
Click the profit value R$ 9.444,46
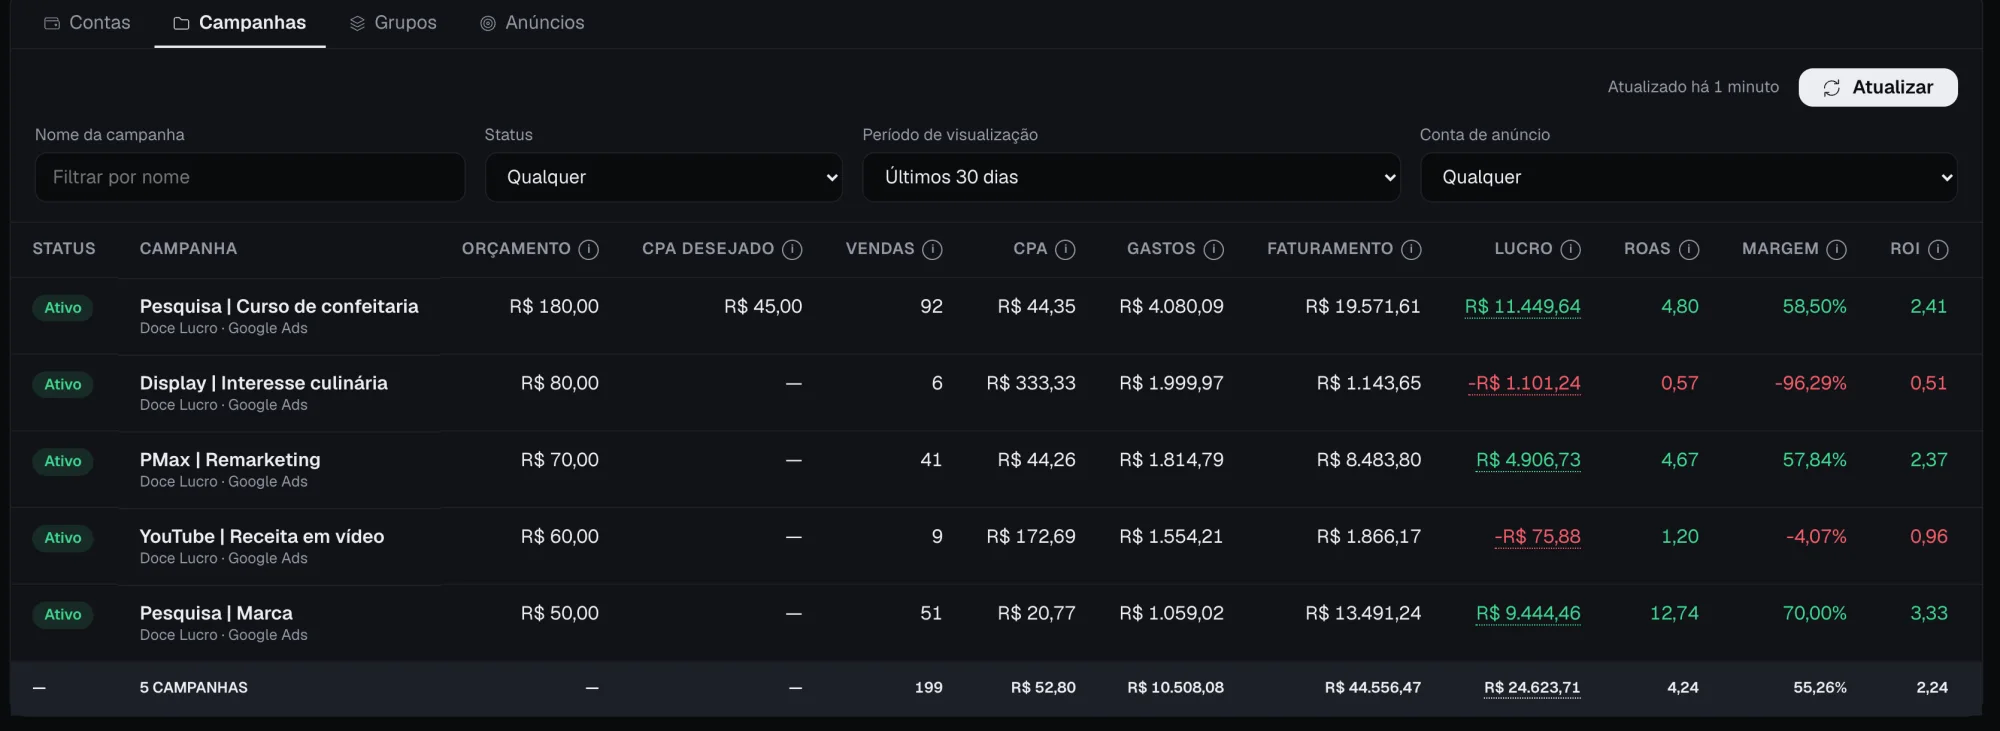[x=1528, y=613]
